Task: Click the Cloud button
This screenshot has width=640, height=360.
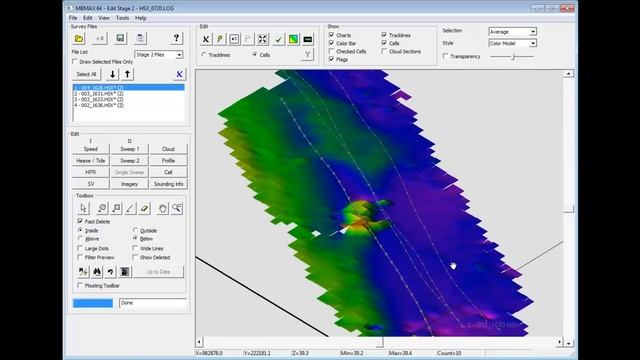Action: (168, 149)
